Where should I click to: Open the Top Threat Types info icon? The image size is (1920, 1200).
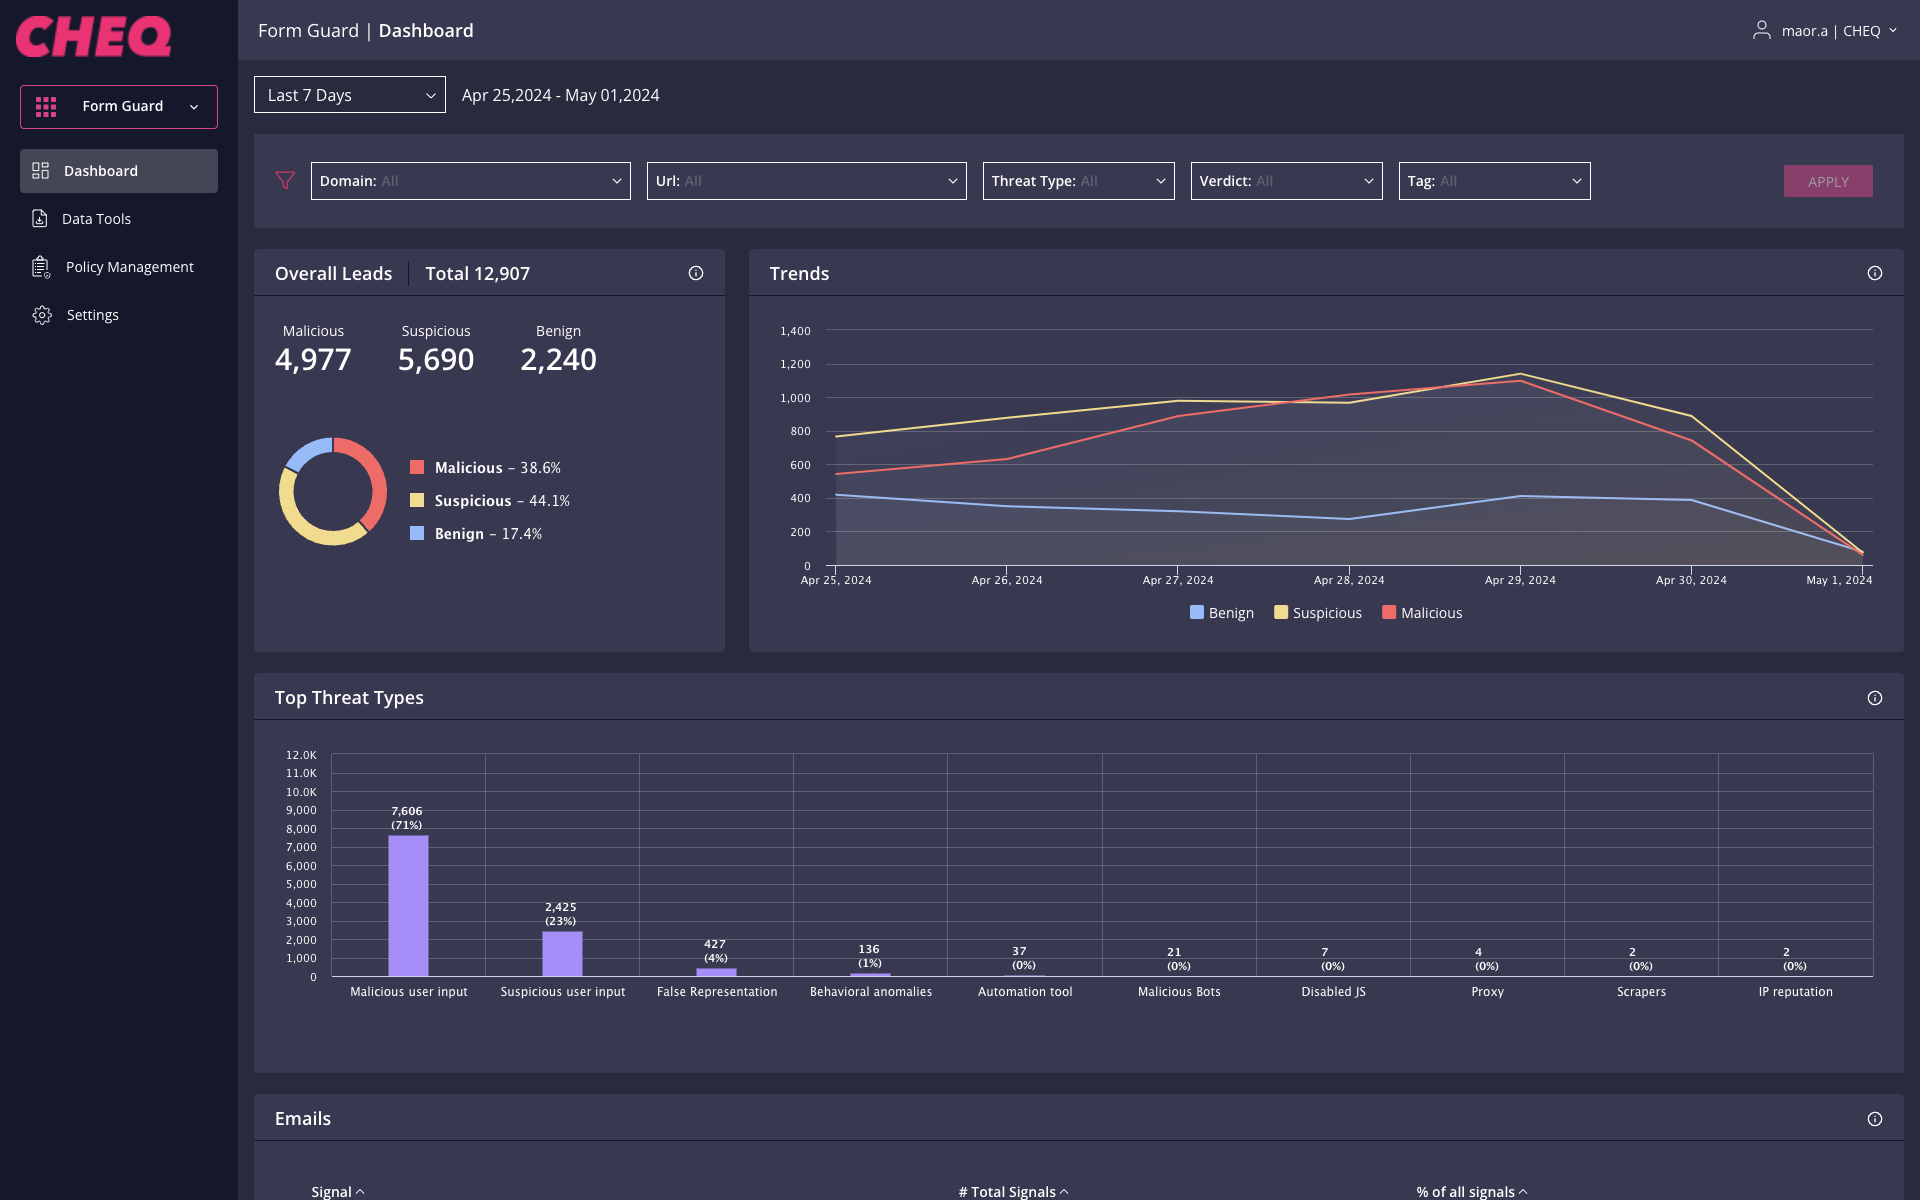pos(1874,697)
